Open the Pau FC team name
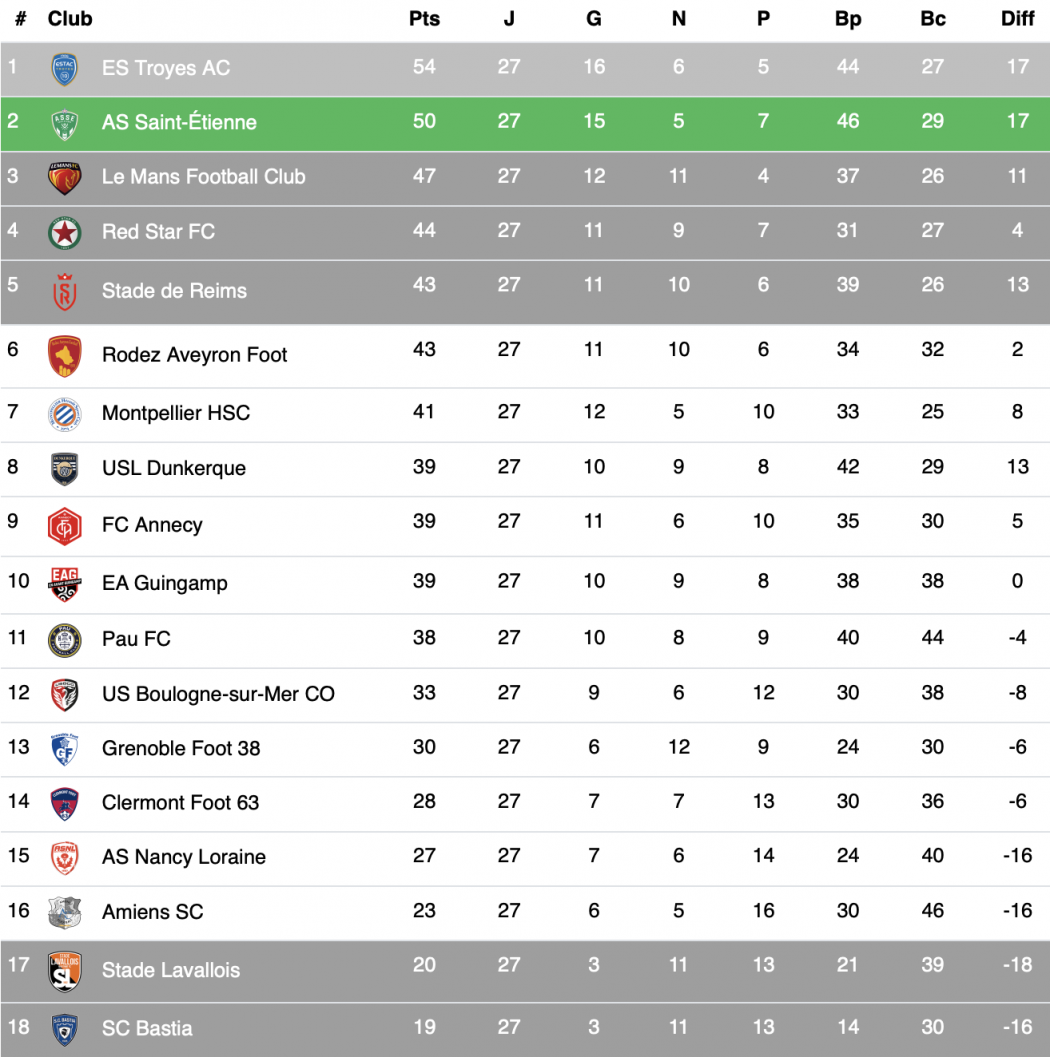1050x1057 pixels. click(136, 639)
